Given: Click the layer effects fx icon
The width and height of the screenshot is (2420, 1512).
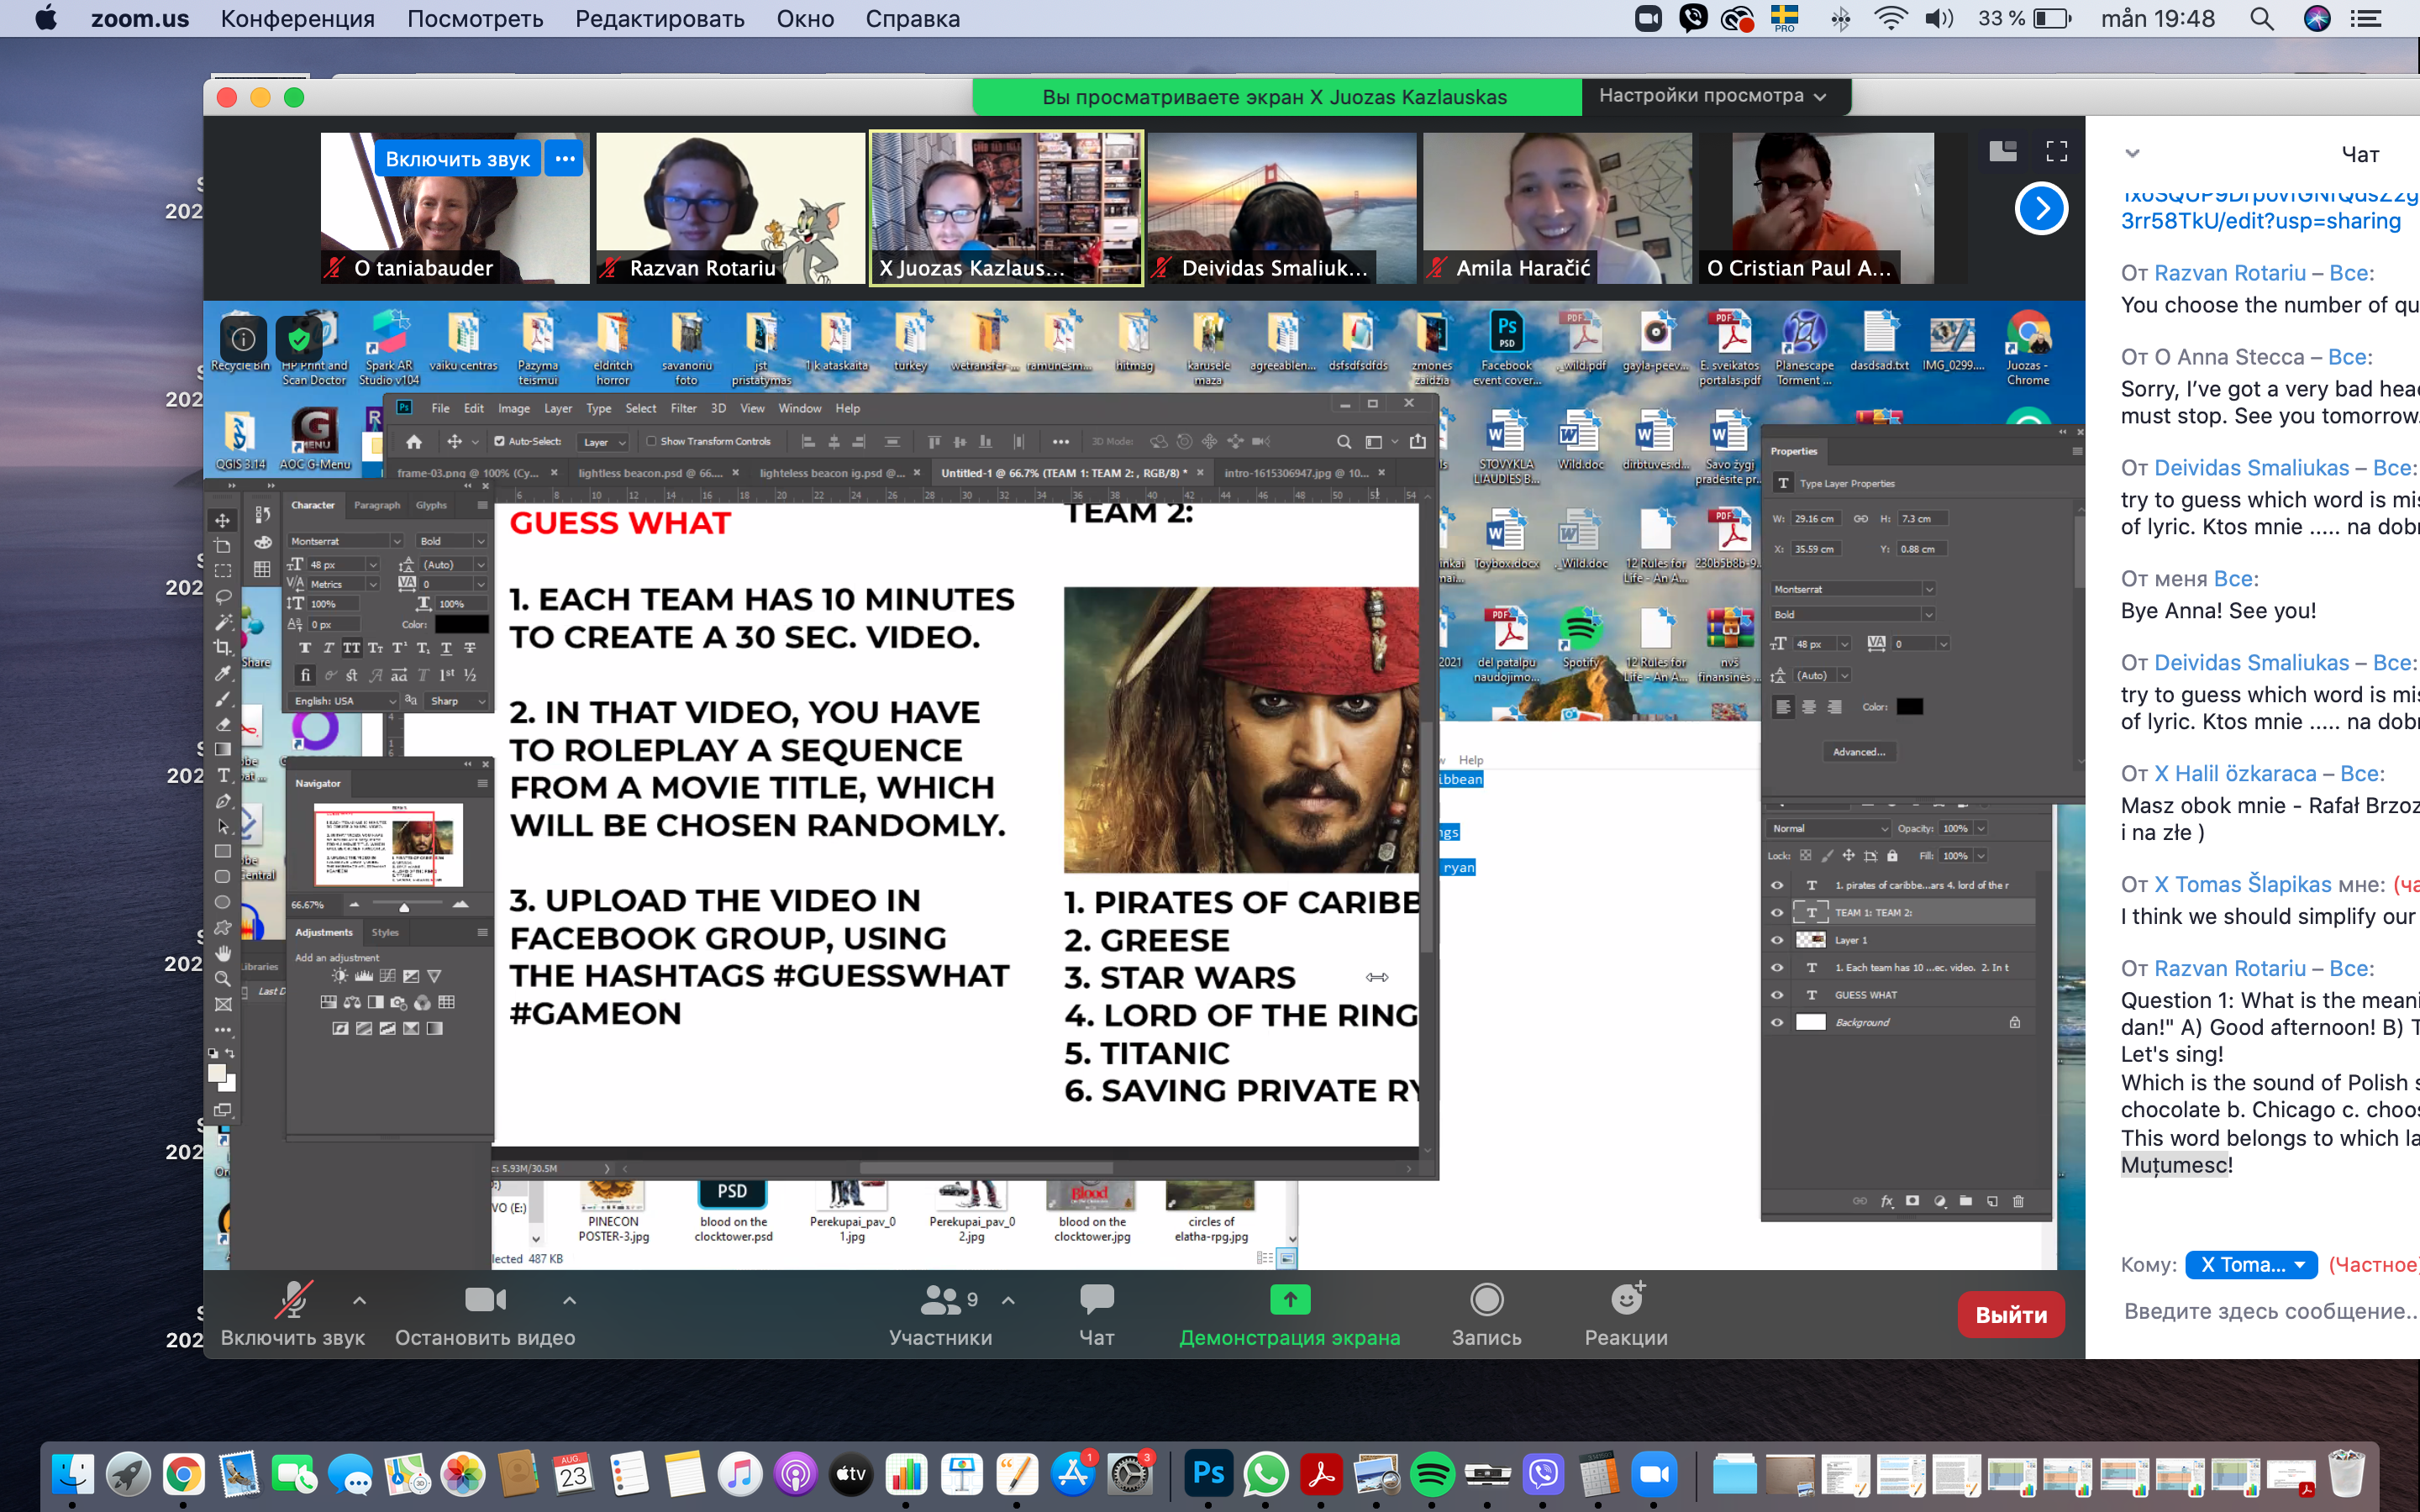Looking at the screenshot, I should 1887,1201.
